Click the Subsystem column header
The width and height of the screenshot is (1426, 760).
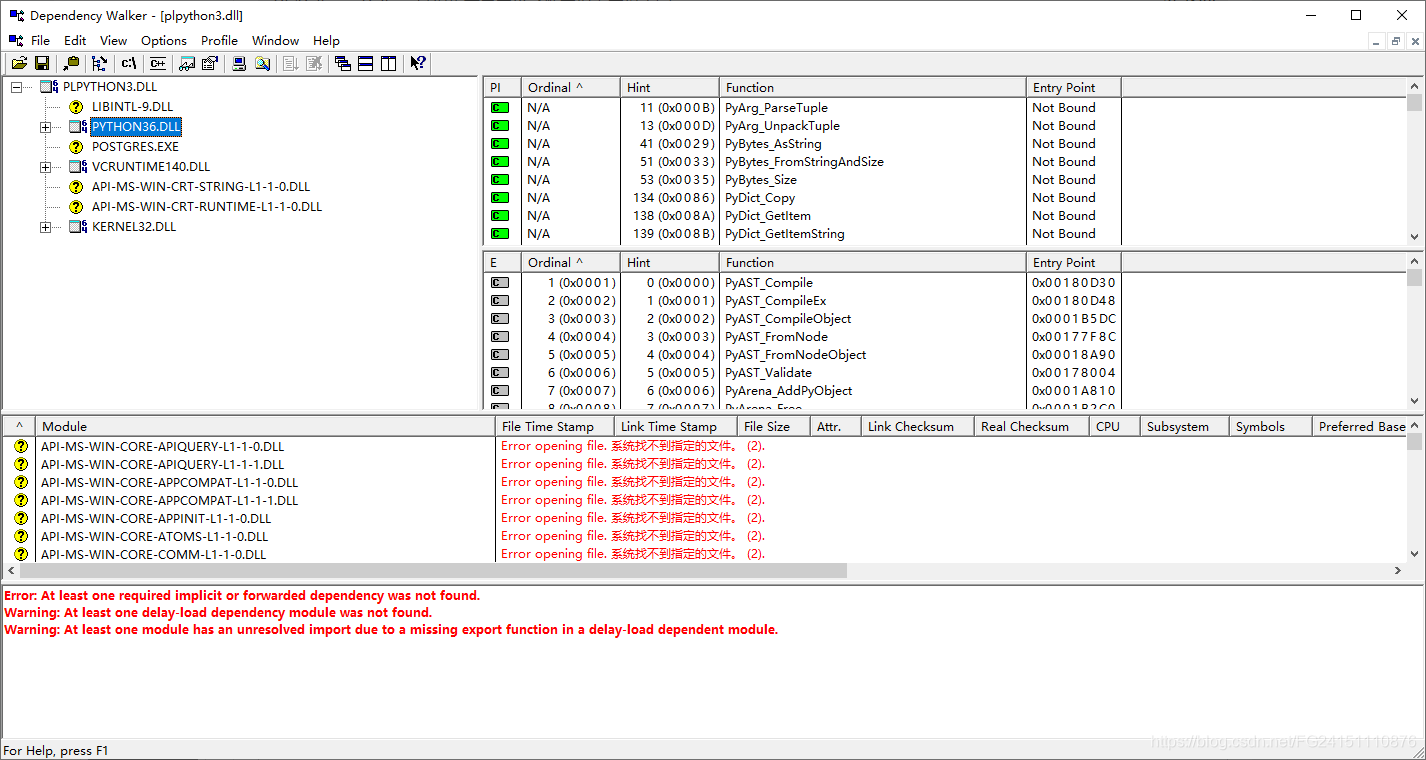[x=1185, y=427]
